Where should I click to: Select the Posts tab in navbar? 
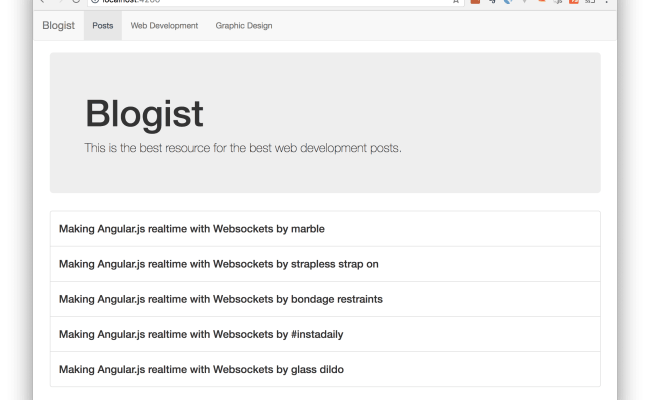[103, 26]
